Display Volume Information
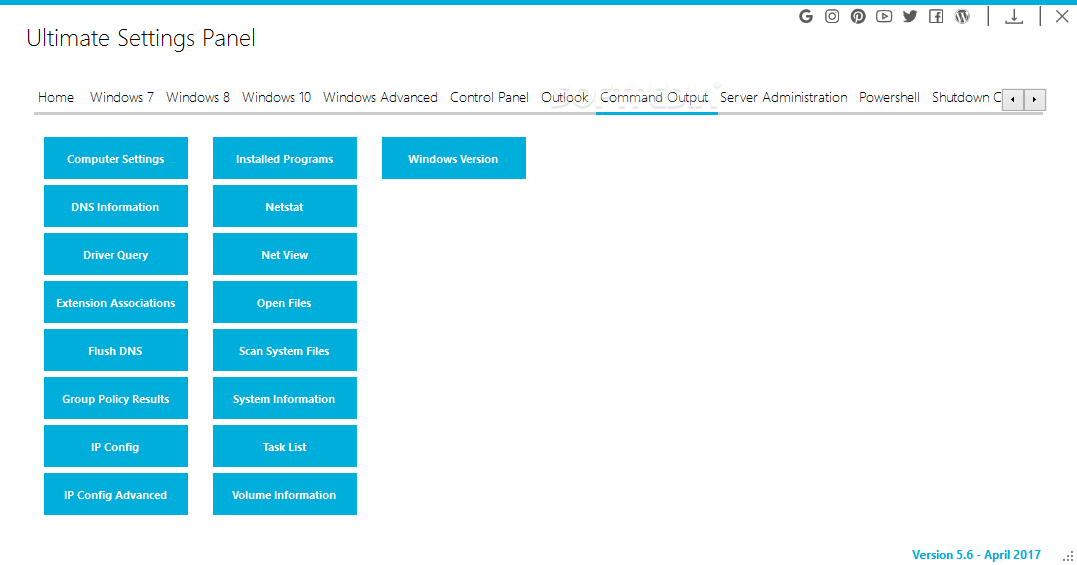 point(284,494)
